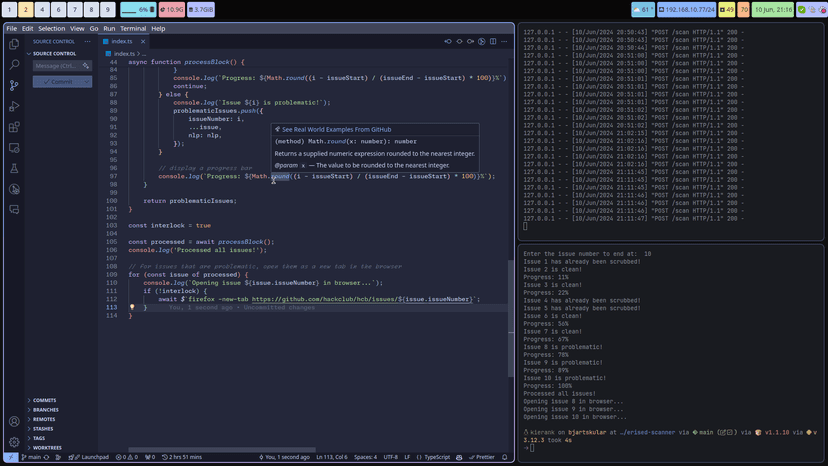Open the Extensions view icon
Viewport: 828px width, 466px height.
pyautogui.click(x=14, y=128)
